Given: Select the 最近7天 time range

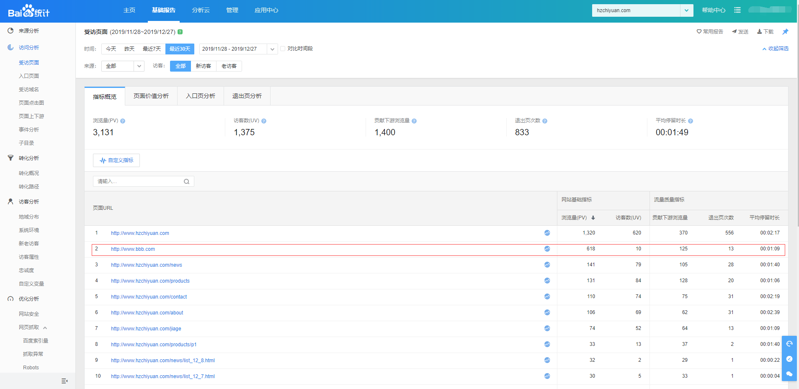Looking at the screenshot, I should [152, 49].
